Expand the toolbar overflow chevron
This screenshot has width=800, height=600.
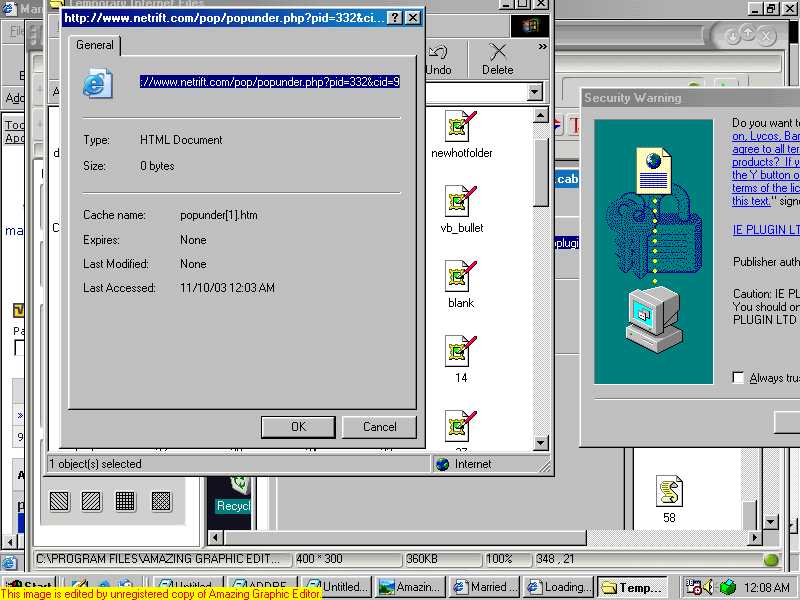(x=543, y=46)
